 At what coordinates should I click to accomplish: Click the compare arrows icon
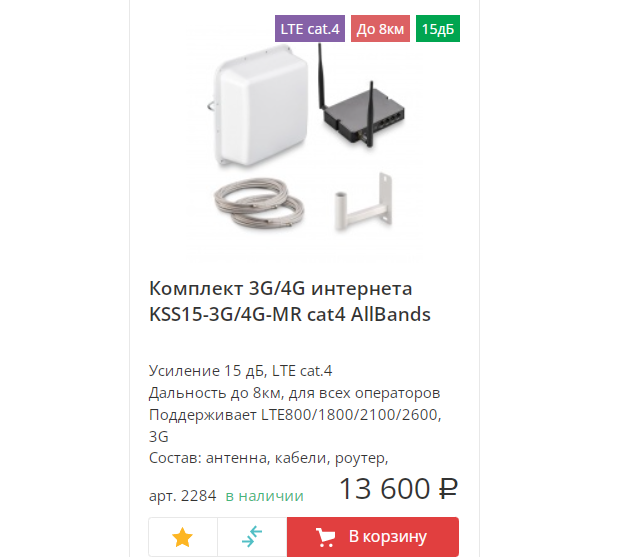point(252,537)
